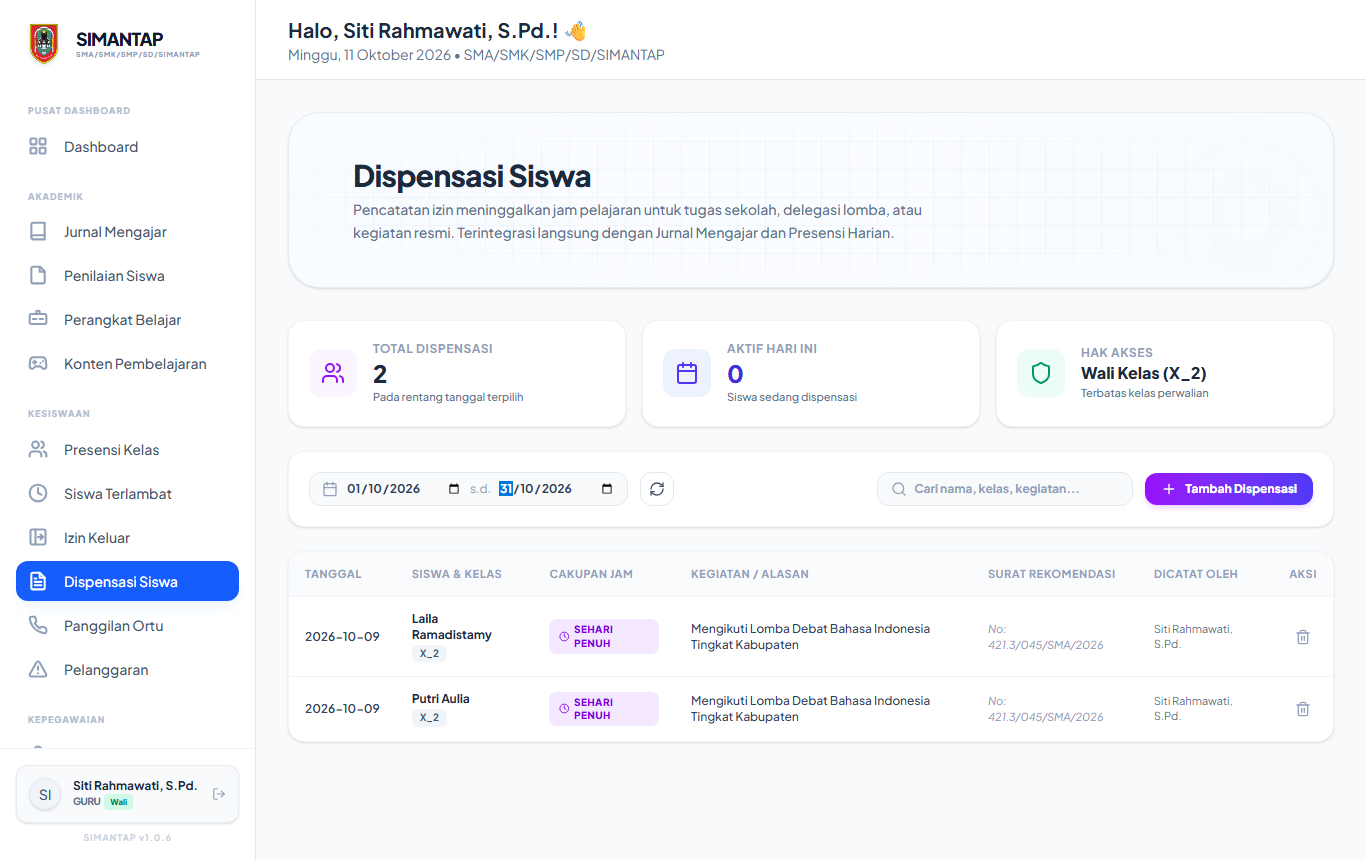Image resolution: width=1366 pixels, height=860 pixels.
Task: Click the Kegiatan / Alasan column header
Action: [750, 574]
